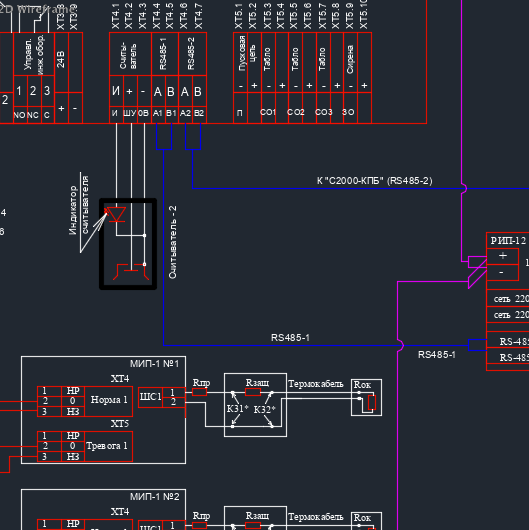Click the К31* contact label
Viewport: 529px width, 530px height.
click(x=237, y=409)
